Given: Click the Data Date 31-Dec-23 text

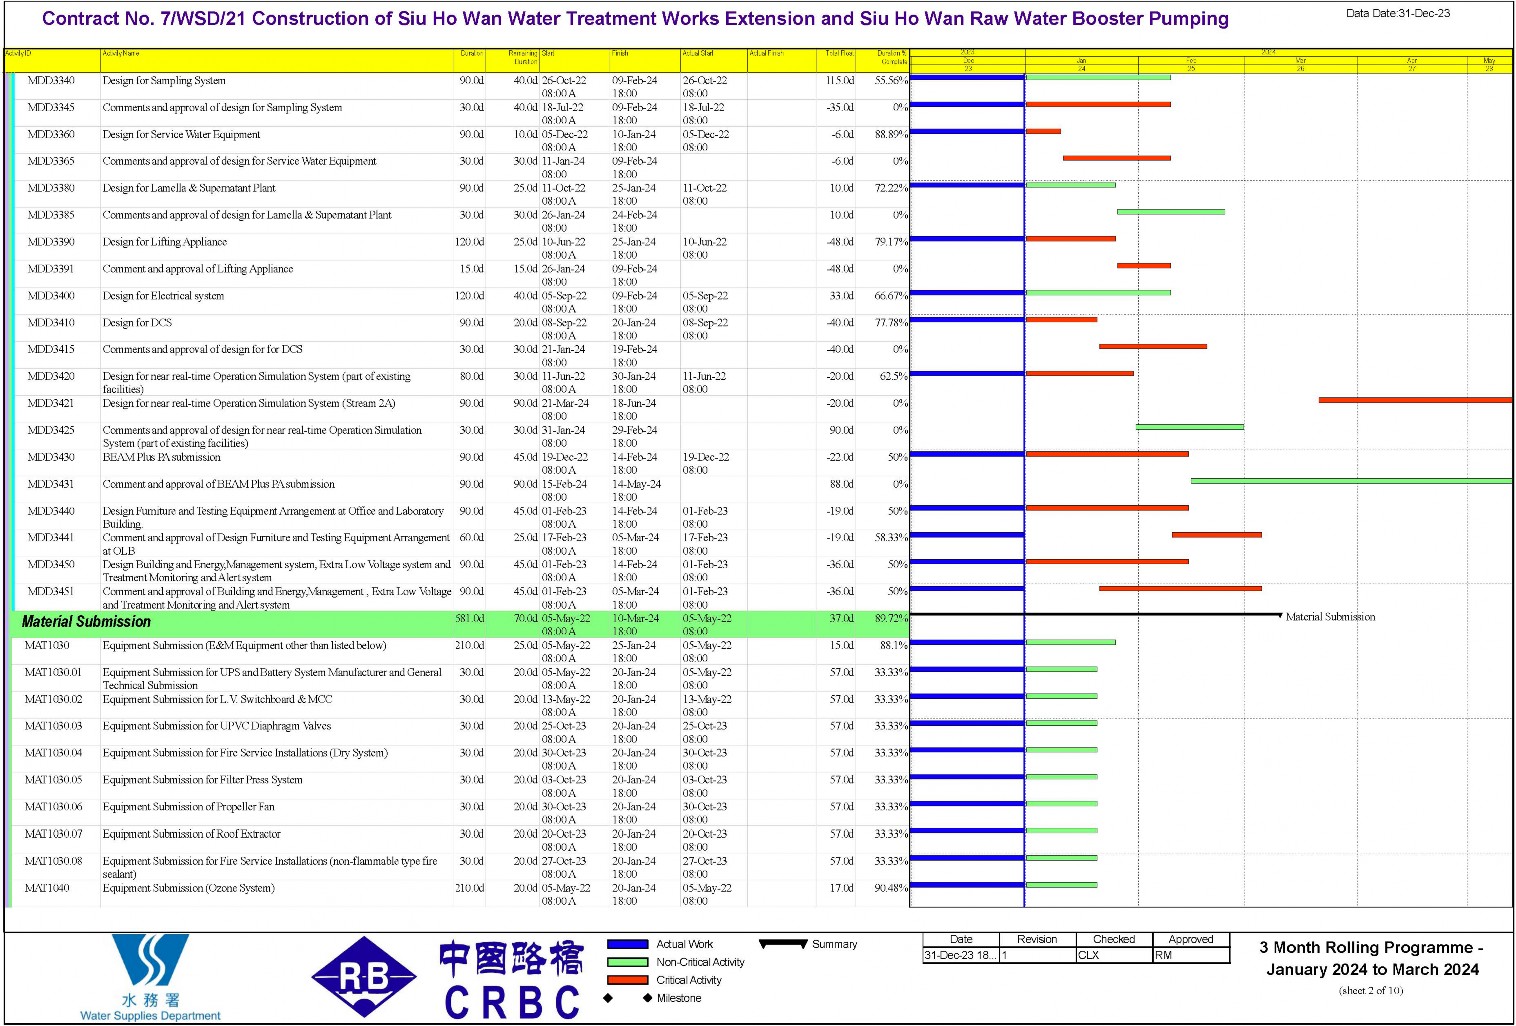Looking at the screenshot, I should pyautogui.click(x=1397, y=13).
